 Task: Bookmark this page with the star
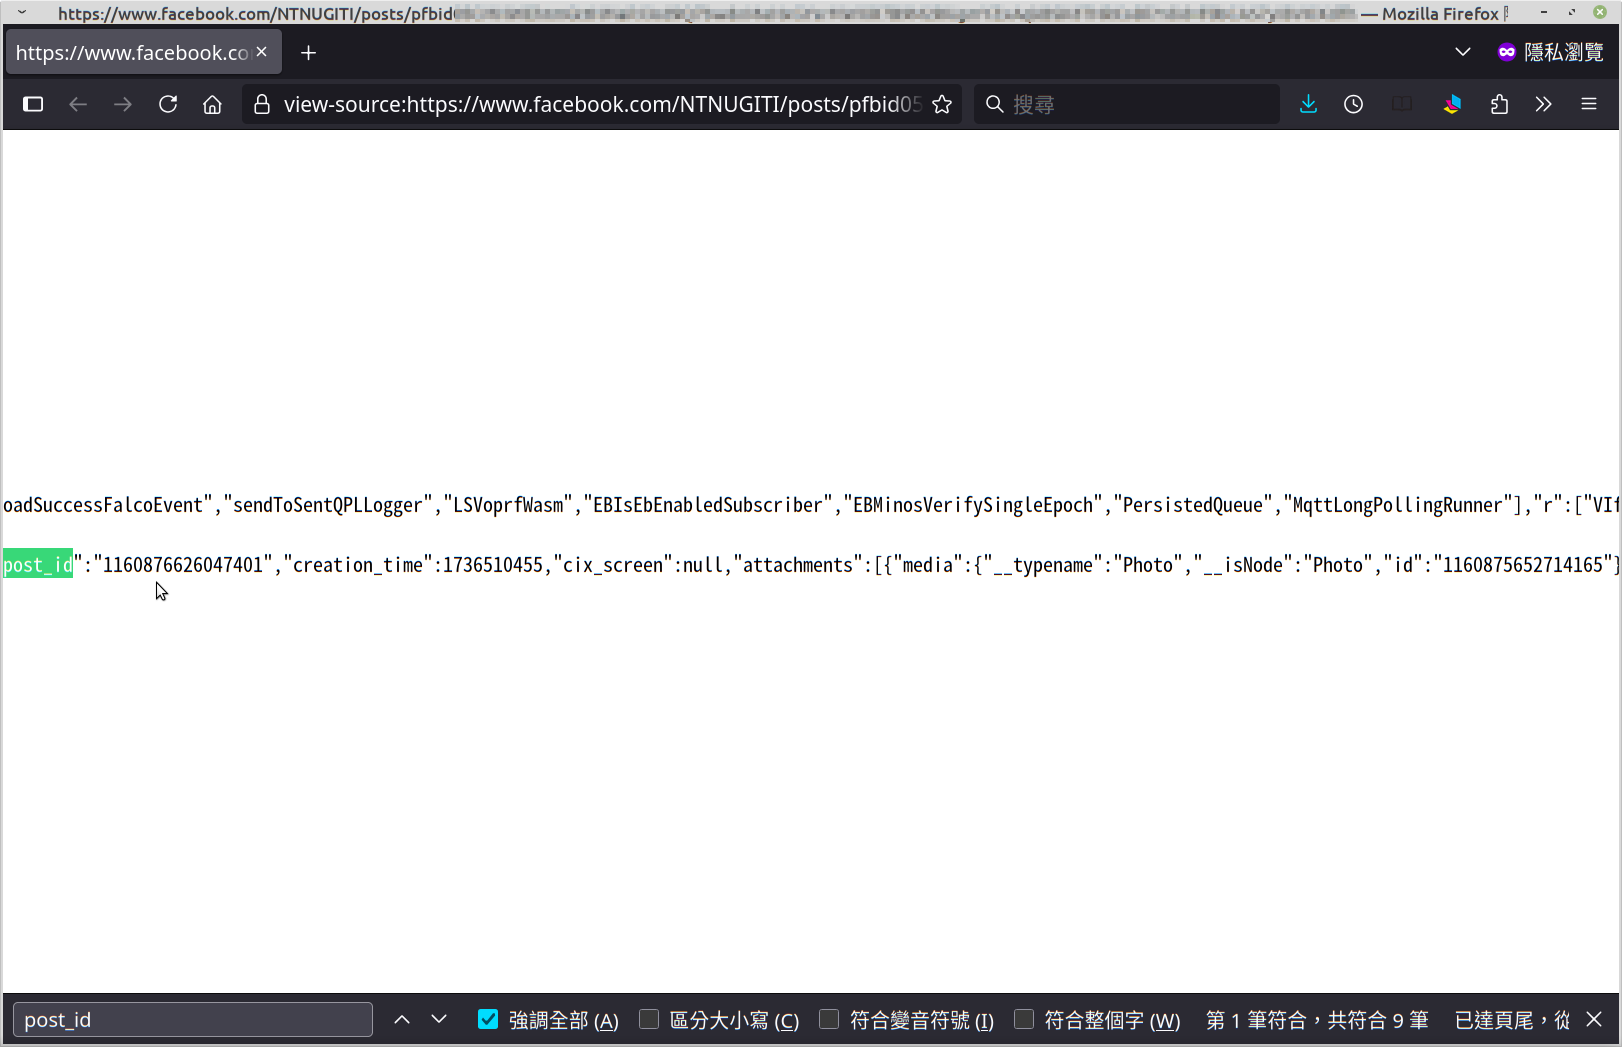[x=942, y=104]
